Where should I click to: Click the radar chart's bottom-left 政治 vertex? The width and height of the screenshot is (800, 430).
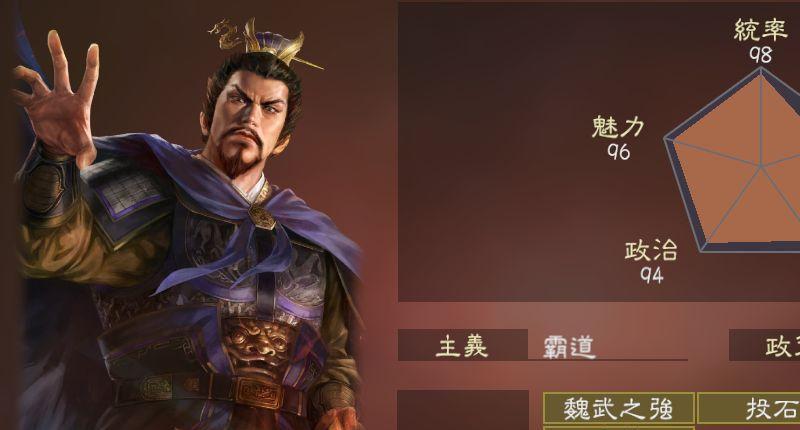point(703,249)
